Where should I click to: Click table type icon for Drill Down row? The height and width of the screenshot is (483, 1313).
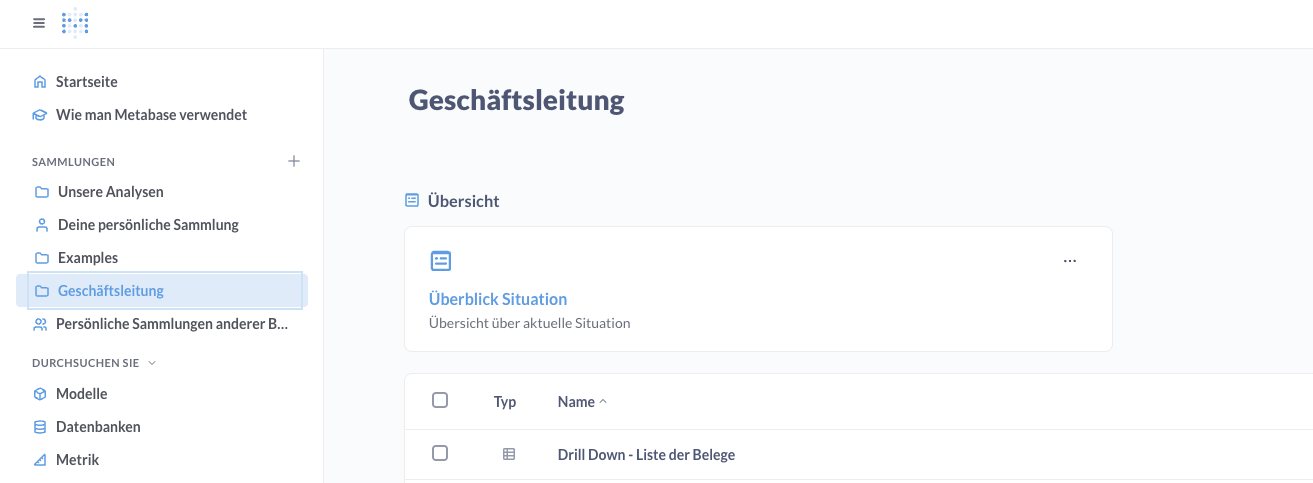click(x=509, y=454)
